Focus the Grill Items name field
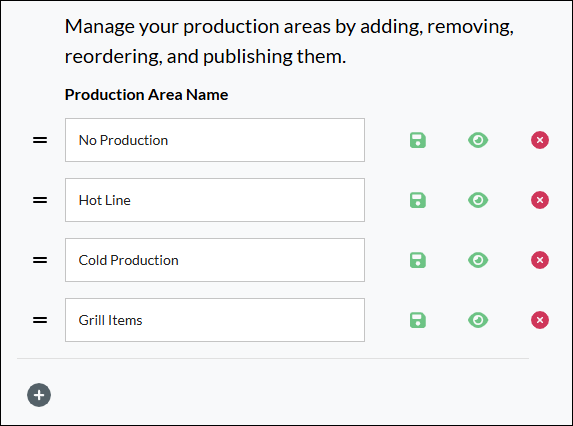This screenshot has height=426, width=573. pos(215,320)
